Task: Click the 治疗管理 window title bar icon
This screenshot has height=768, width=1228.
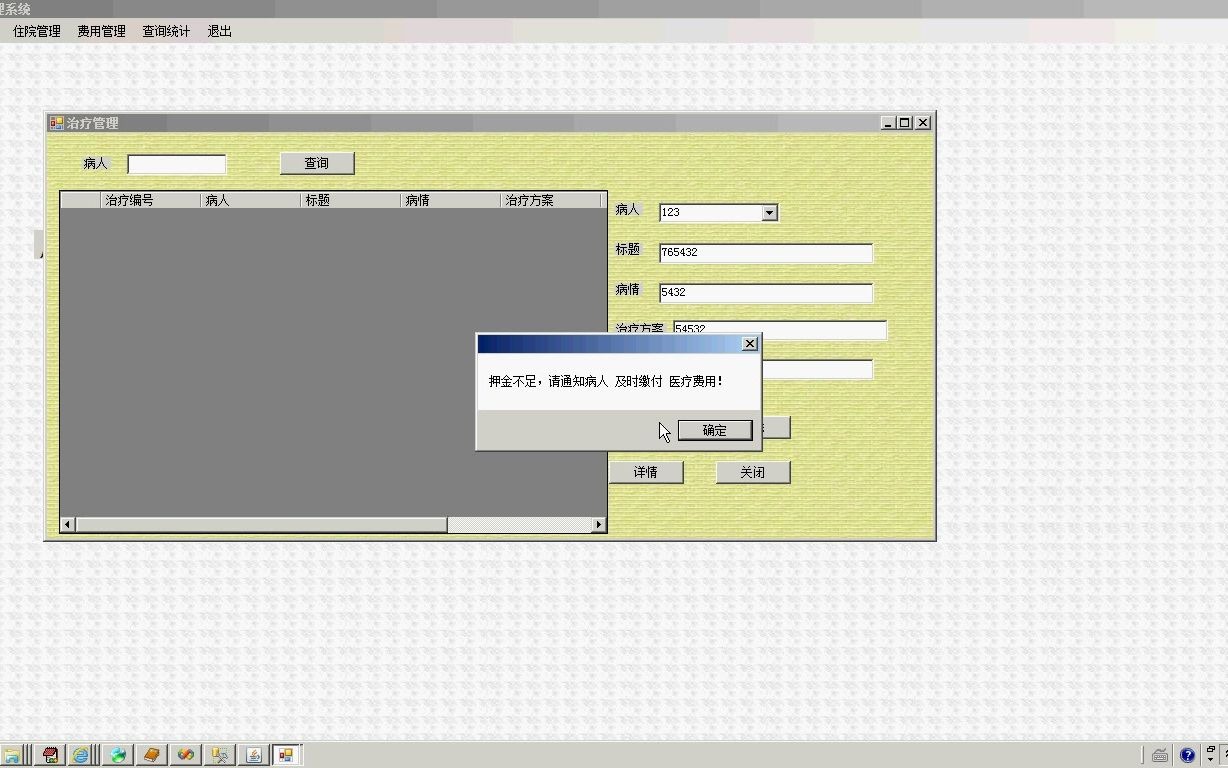Action: (54, 122)
